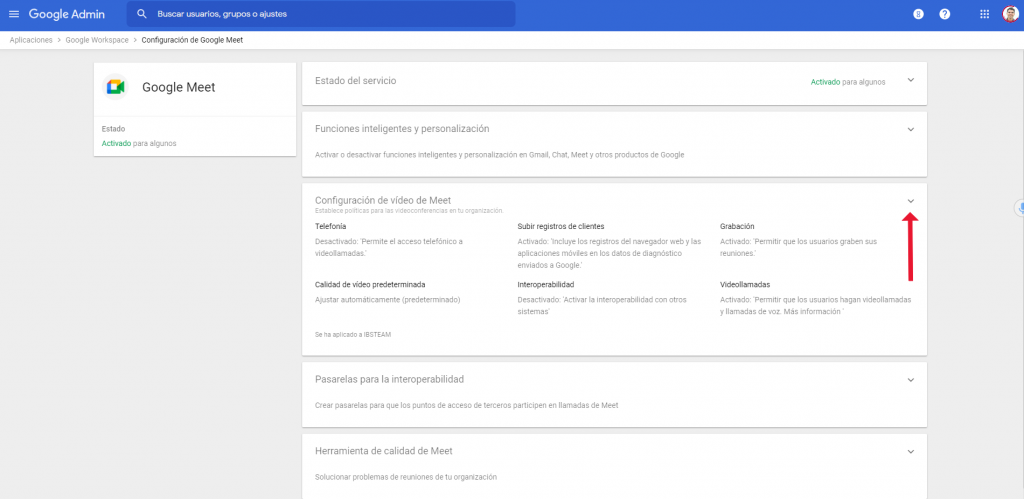
Task: Select the Telefonía setting label
Action: 330,226
